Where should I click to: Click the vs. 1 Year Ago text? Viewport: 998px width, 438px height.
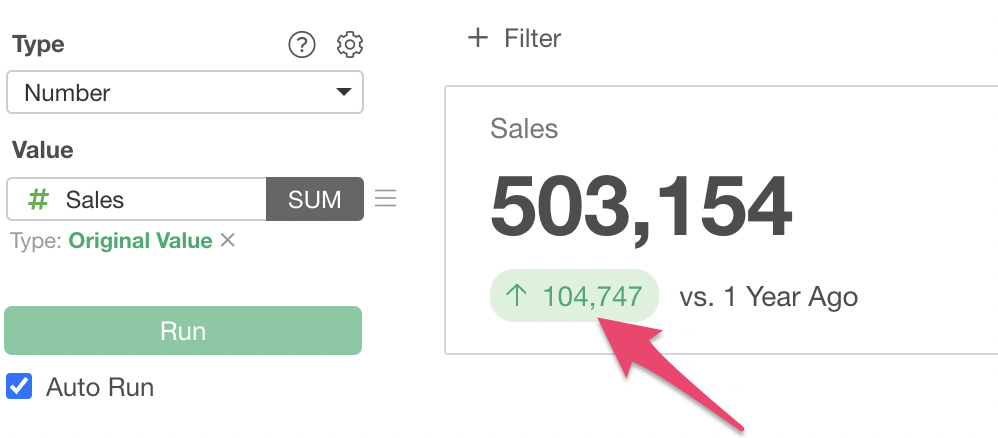tap(768, 297)
